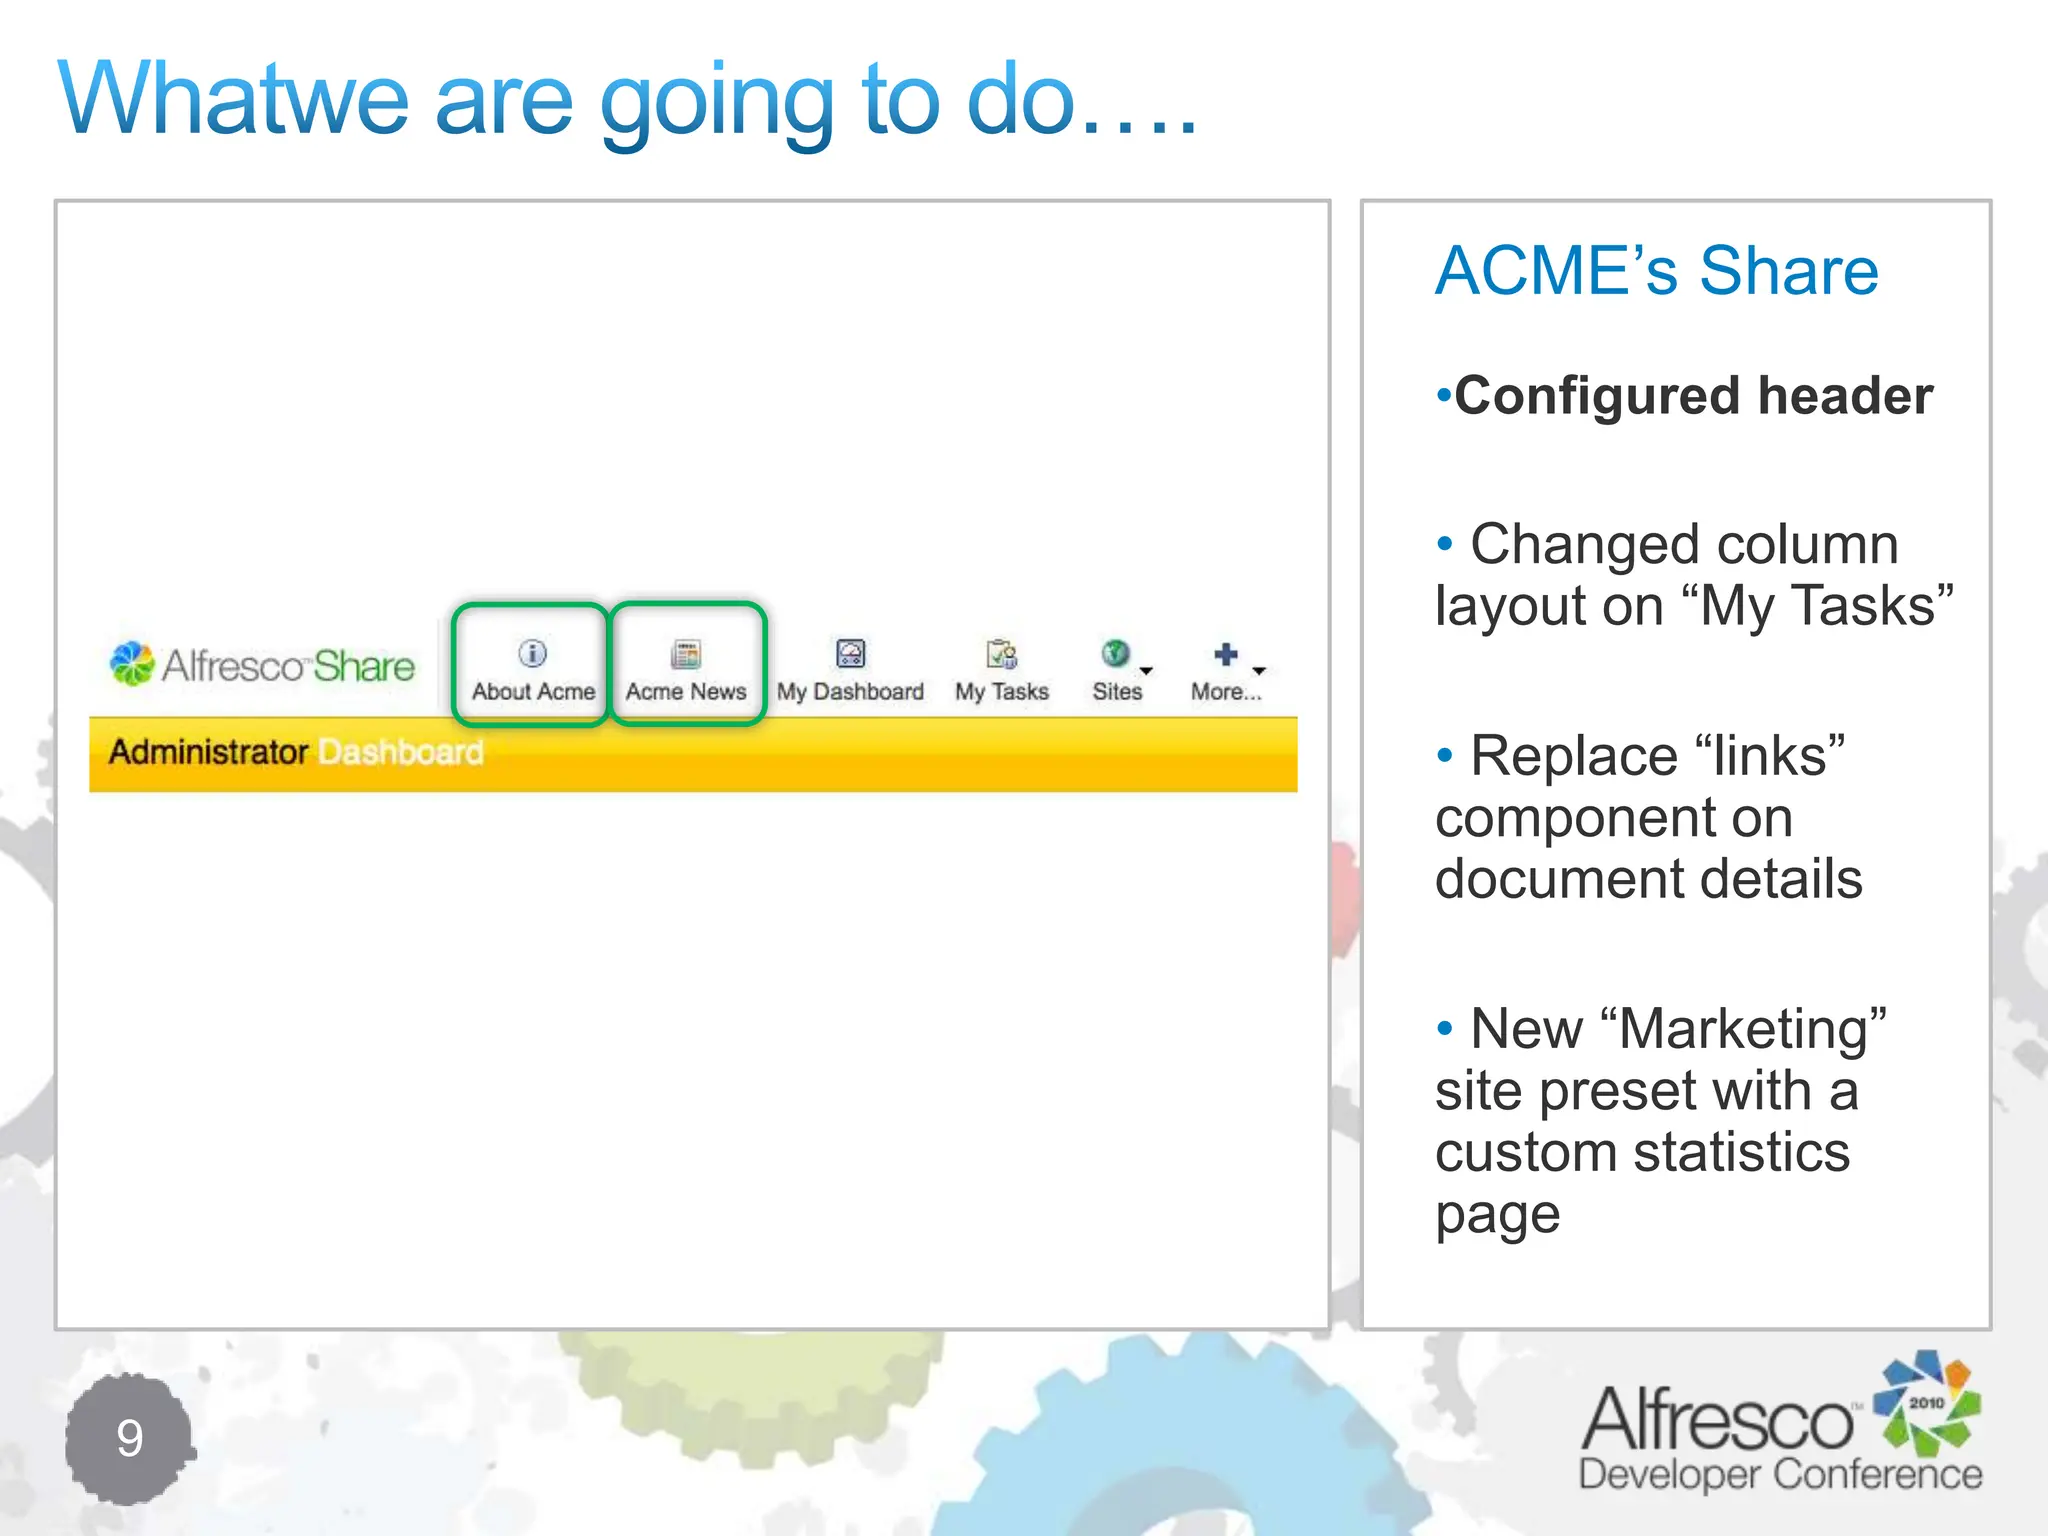Expand the Sites dropdown arrow

(1146, 671)
